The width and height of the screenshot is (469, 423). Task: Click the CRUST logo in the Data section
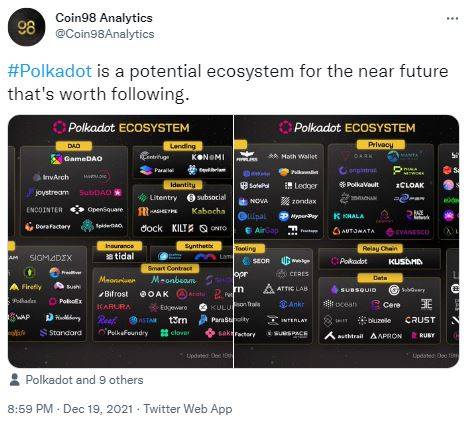[420, 320]
